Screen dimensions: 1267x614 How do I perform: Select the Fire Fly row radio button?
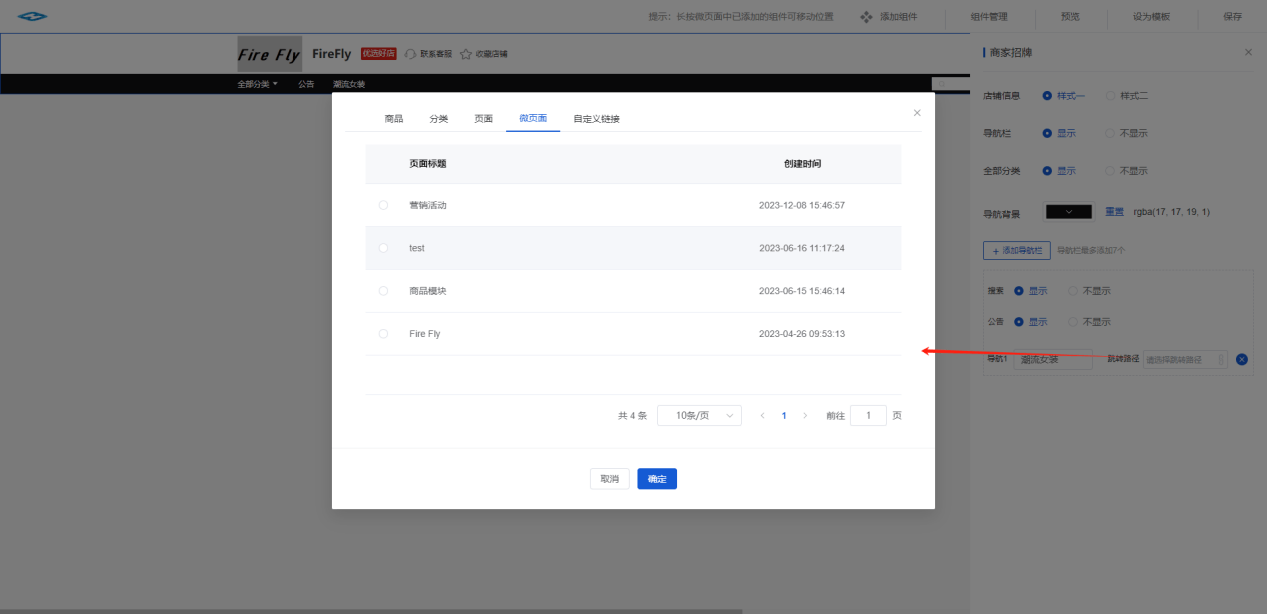pyautogui.click(x=383, y=334)
